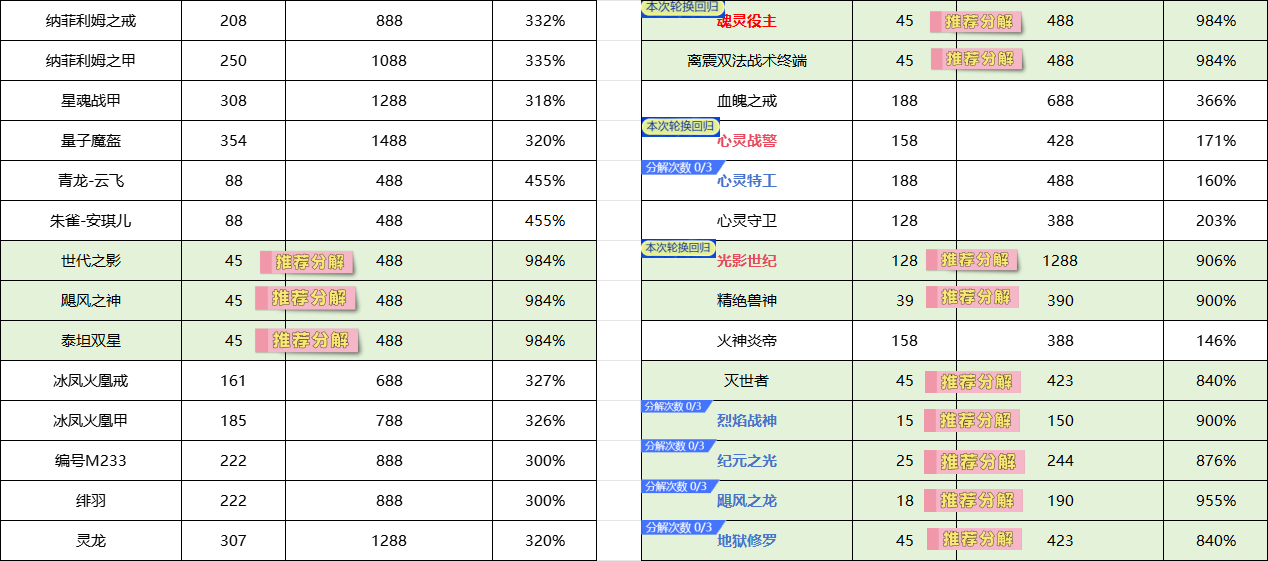Select the 星魂战甲 name cell

[x=91, y=100]
